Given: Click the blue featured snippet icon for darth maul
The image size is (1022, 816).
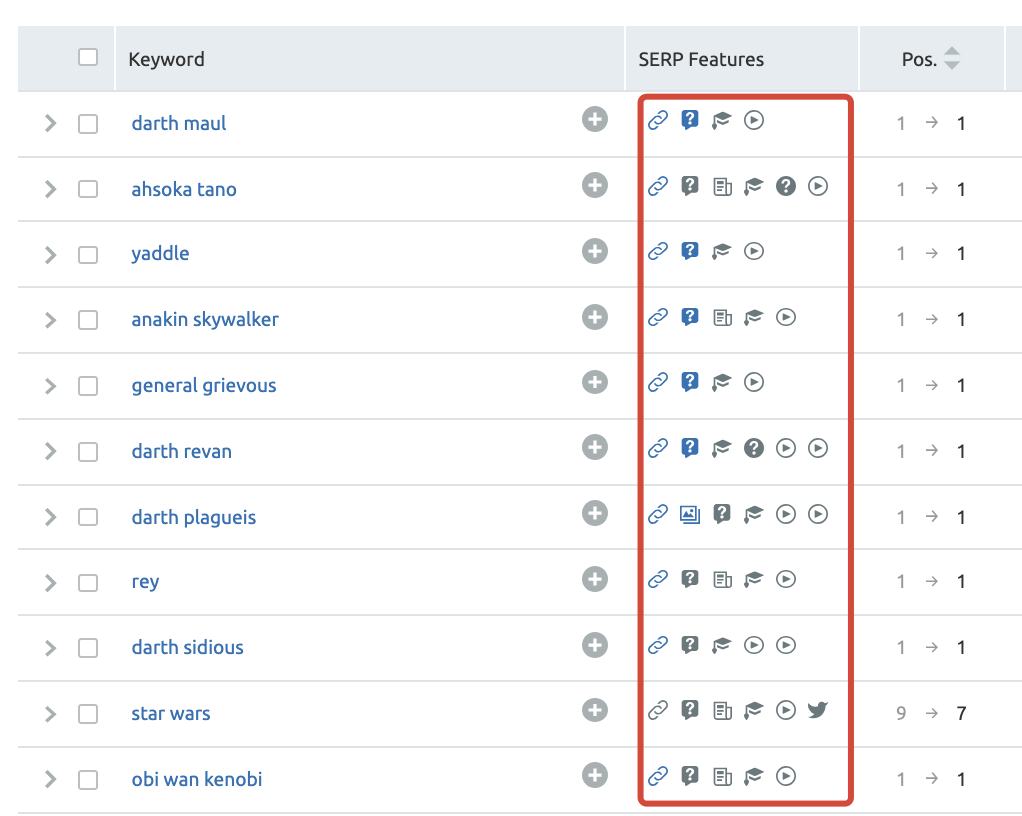Looking at the screenshot, I should pyautogui.click(x=690, y=120).
